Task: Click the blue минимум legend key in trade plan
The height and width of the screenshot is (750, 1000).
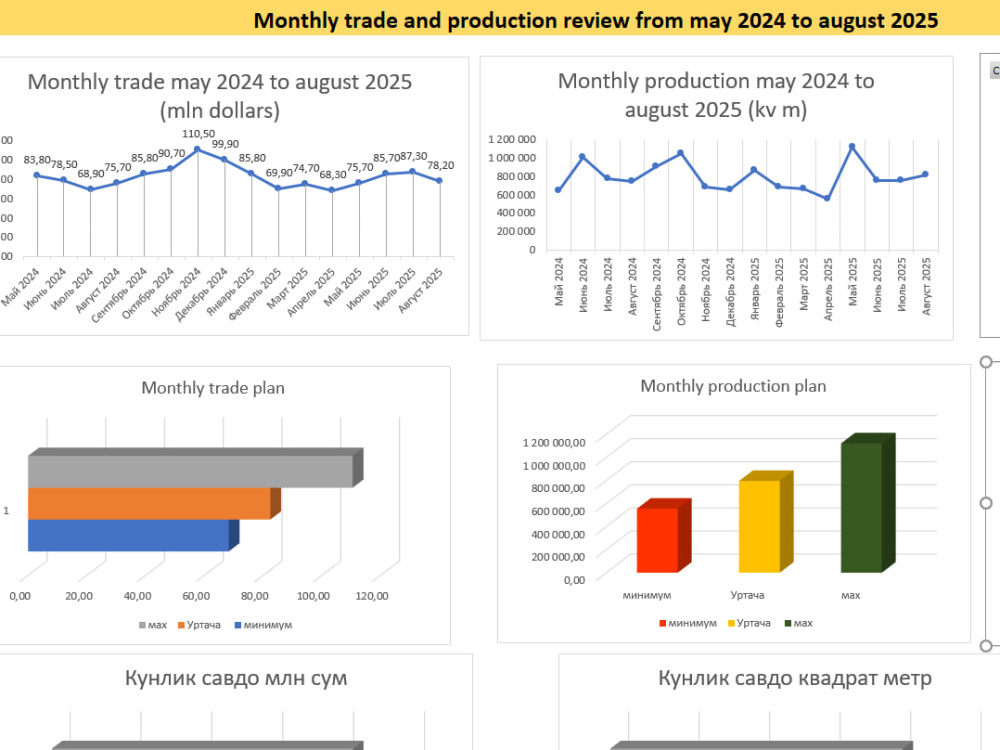Action: (x=238, y=625)
